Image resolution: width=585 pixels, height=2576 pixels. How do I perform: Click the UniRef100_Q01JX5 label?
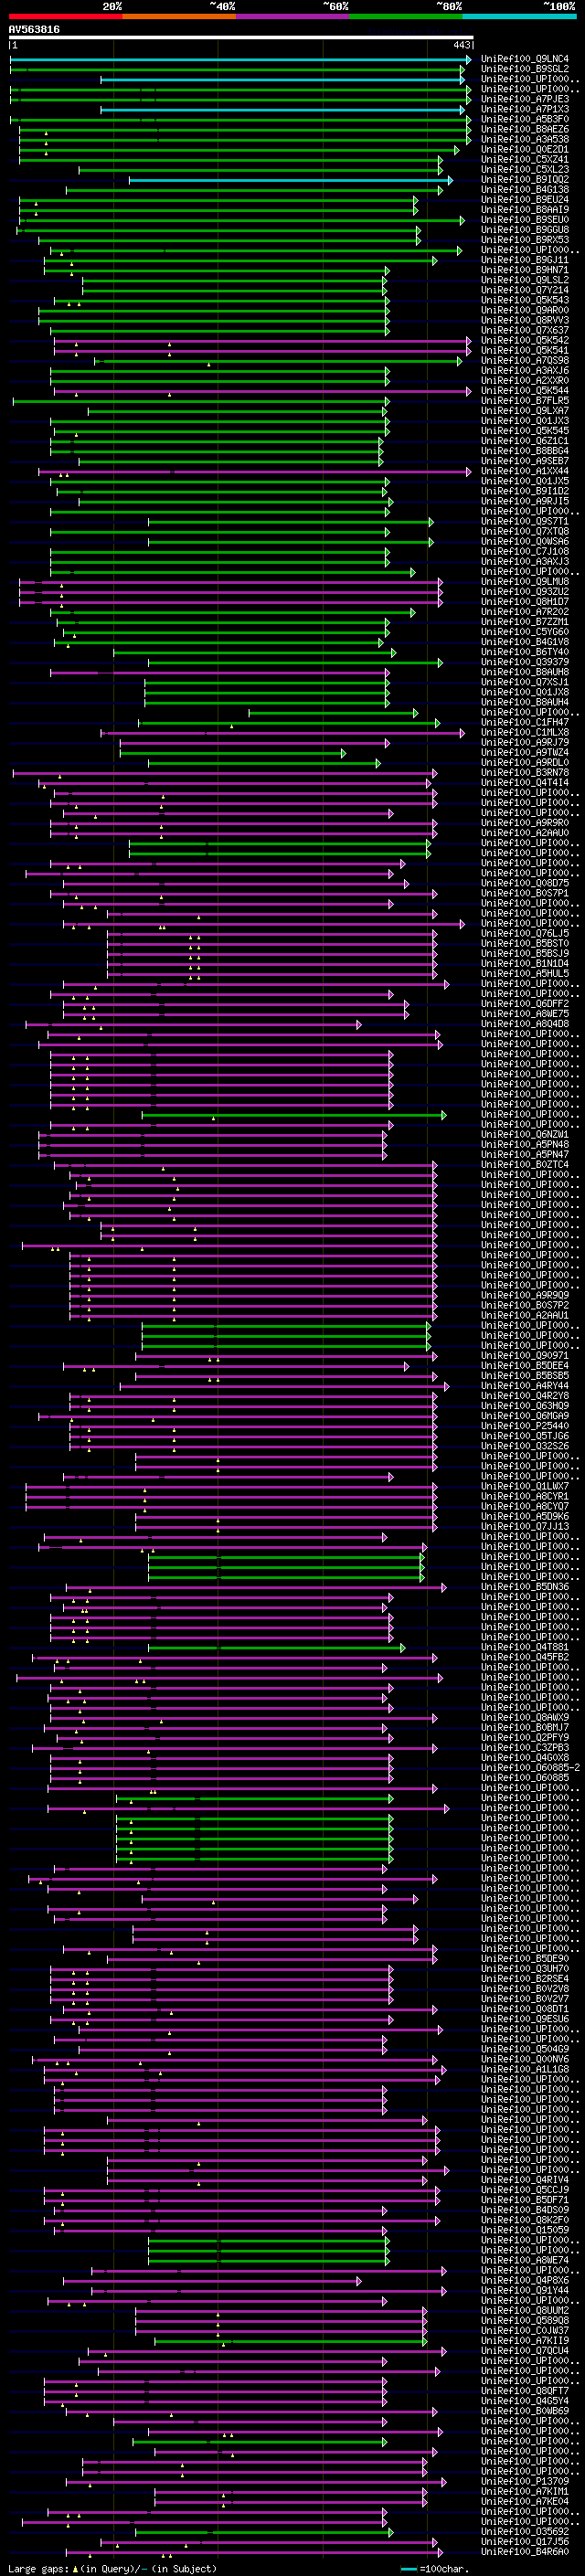click(525, 481)
